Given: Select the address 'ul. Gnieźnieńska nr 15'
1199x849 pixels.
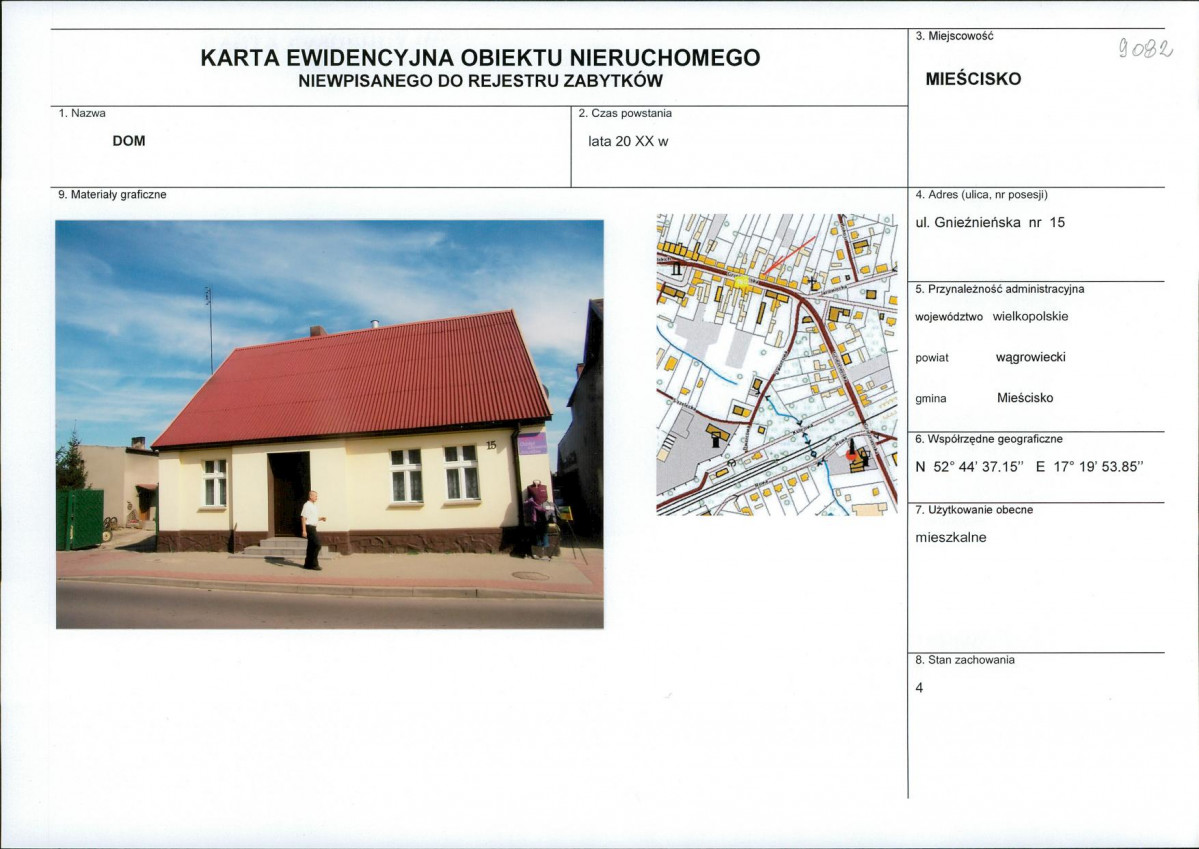Looking at the screenshot, I should pos(989,223).
